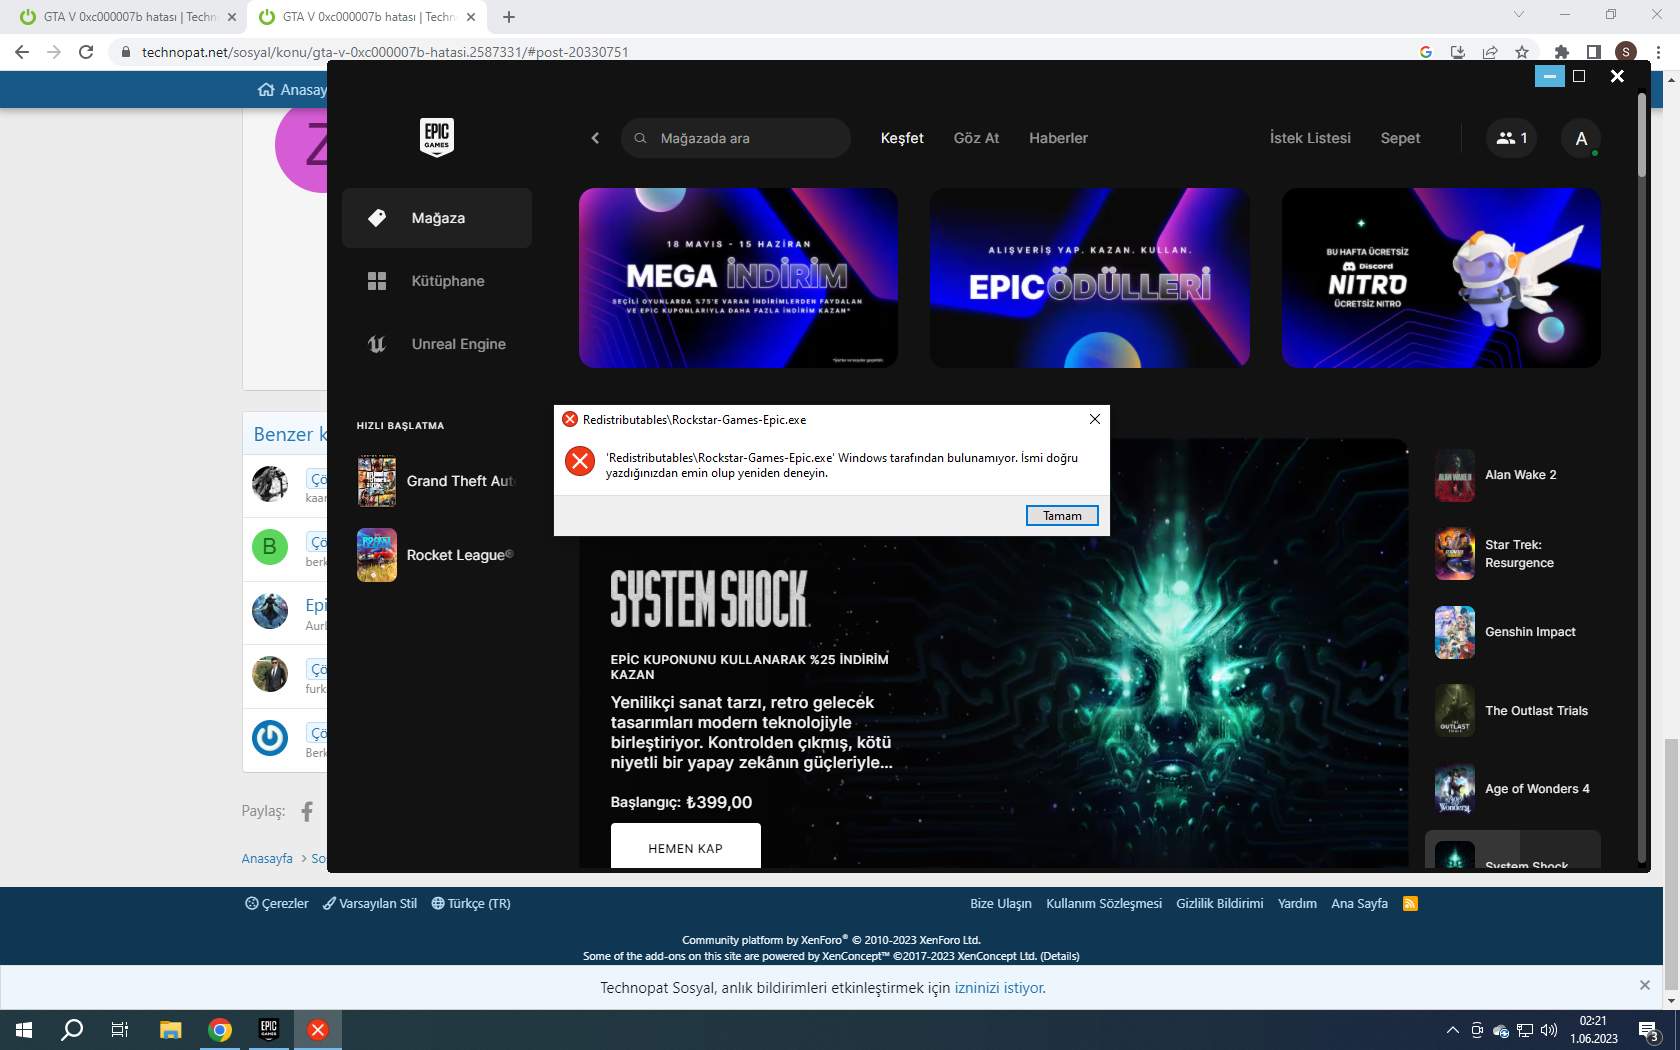This screenshot has width=1680, height=1050.
Task: Open Grand Theft Auto V quick launch thumbnail
Action: tap(377, 481)
